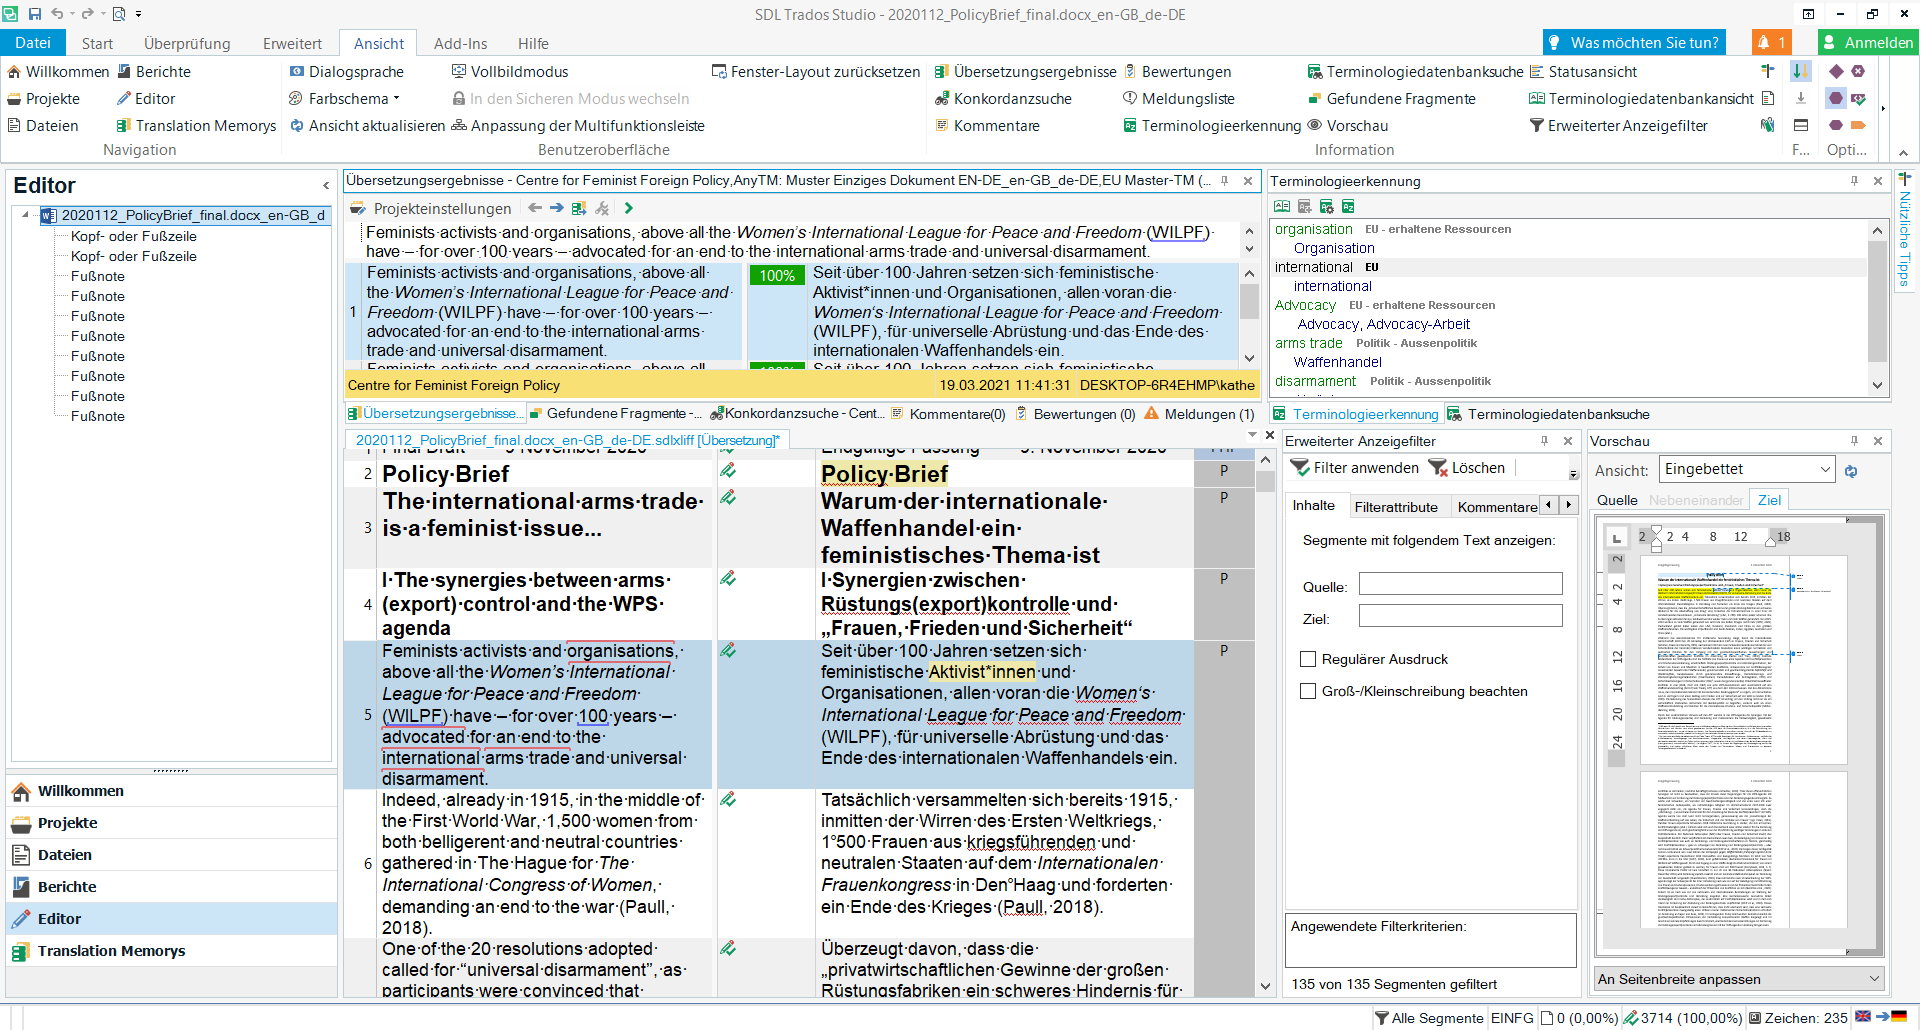Enable the Regulärer Ausdruck checkbox
The image size is (1922, 1030).
[x=1307, y=660]
